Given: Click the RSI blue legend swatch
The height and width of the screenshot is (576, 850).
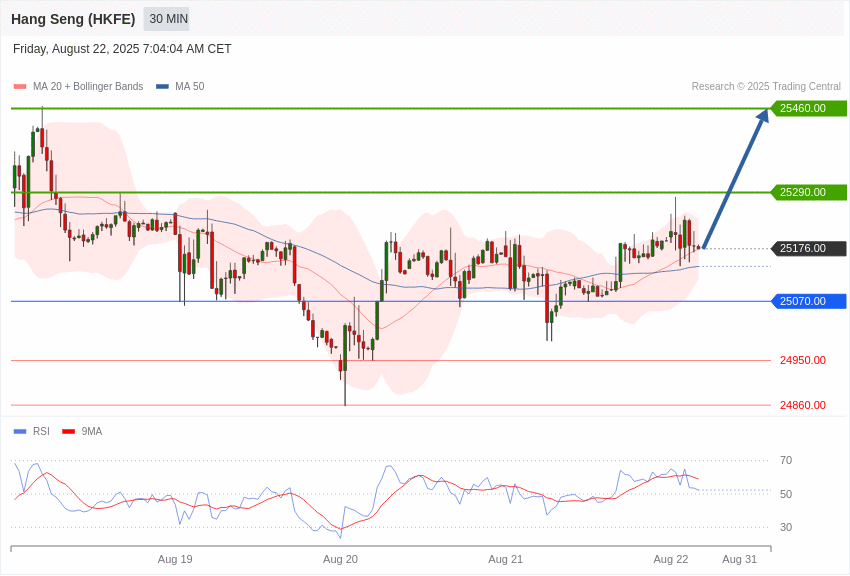Looking at the screenshot, I should 20,431.
